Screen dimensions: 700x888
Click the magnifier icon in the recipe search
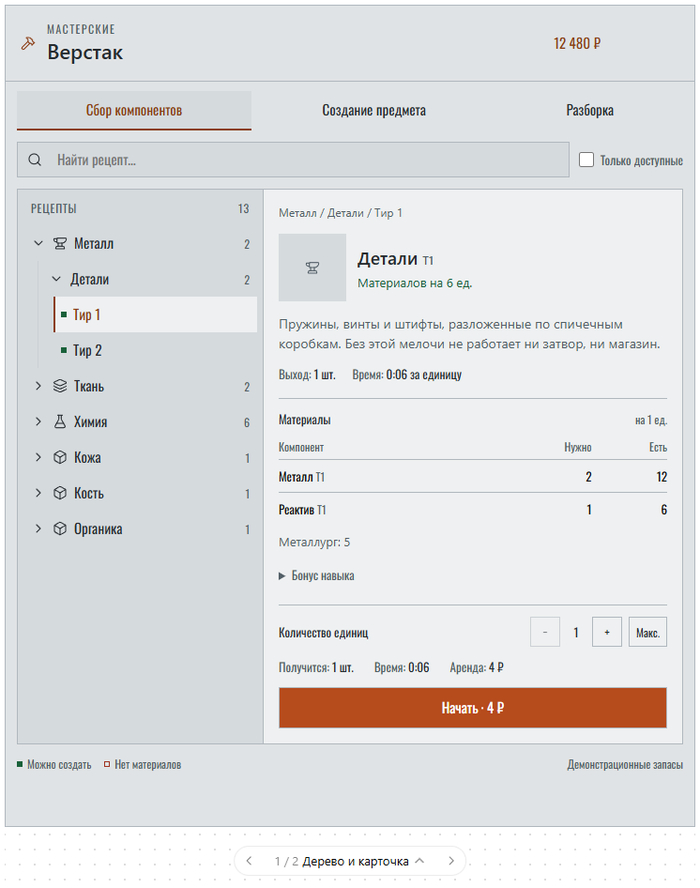pyautogui.click(x=35, y=160)
